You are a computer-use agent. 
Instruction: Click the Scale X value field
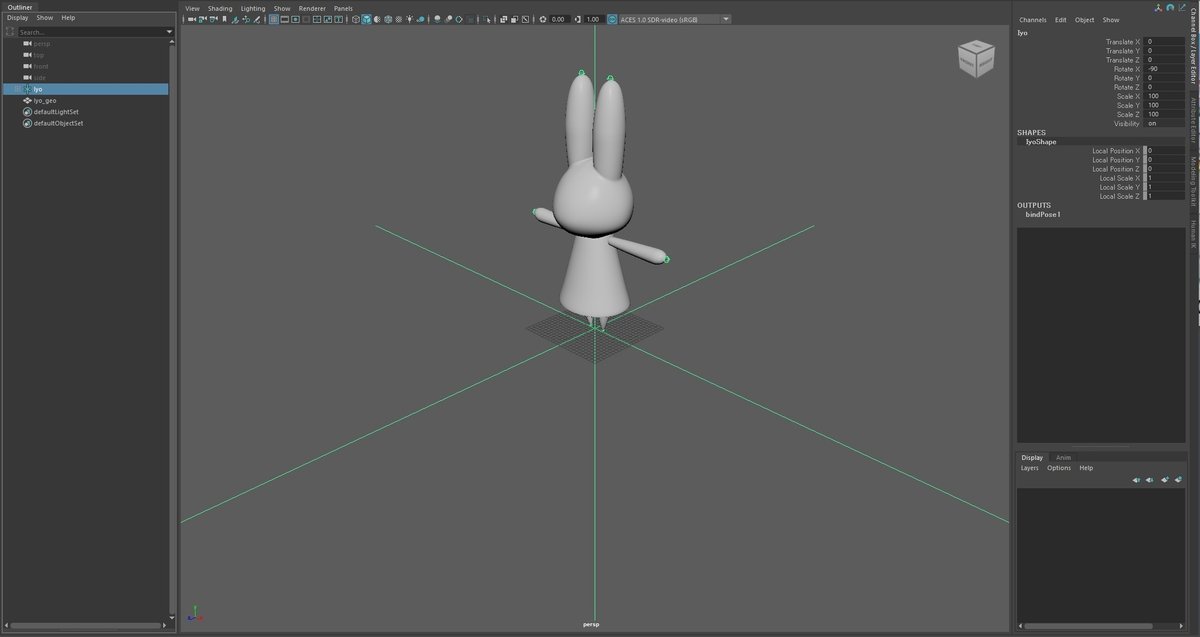(x=1164, y=96)
